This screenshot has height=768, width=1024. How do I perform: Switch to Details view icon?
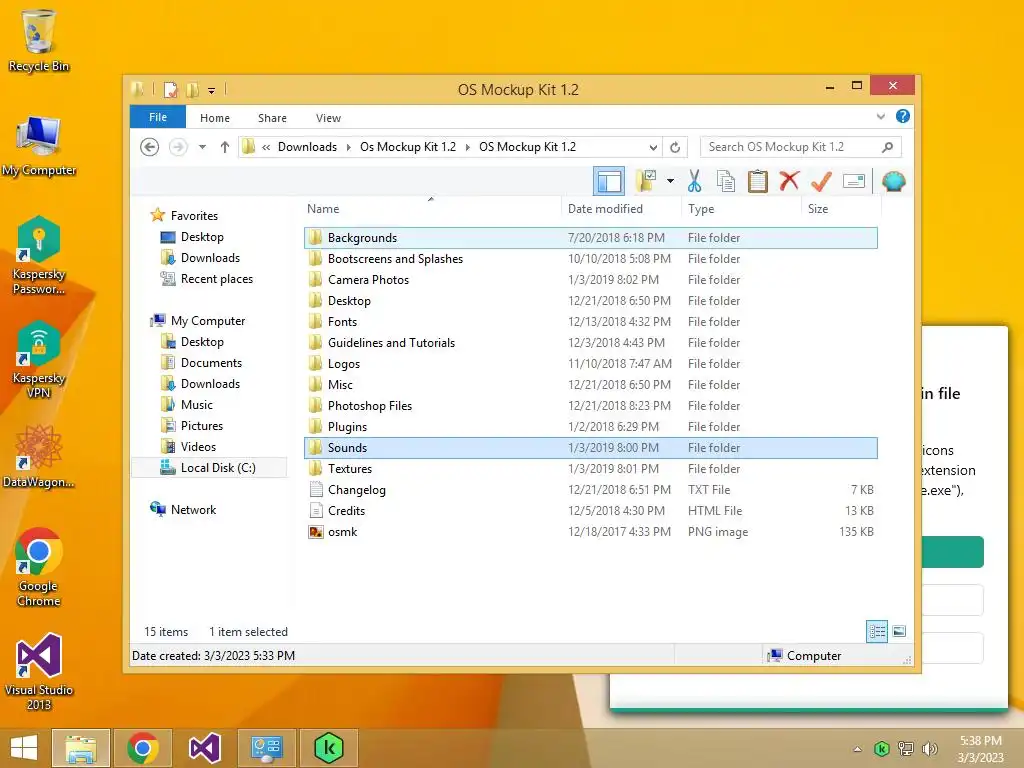tap(877, 631)
